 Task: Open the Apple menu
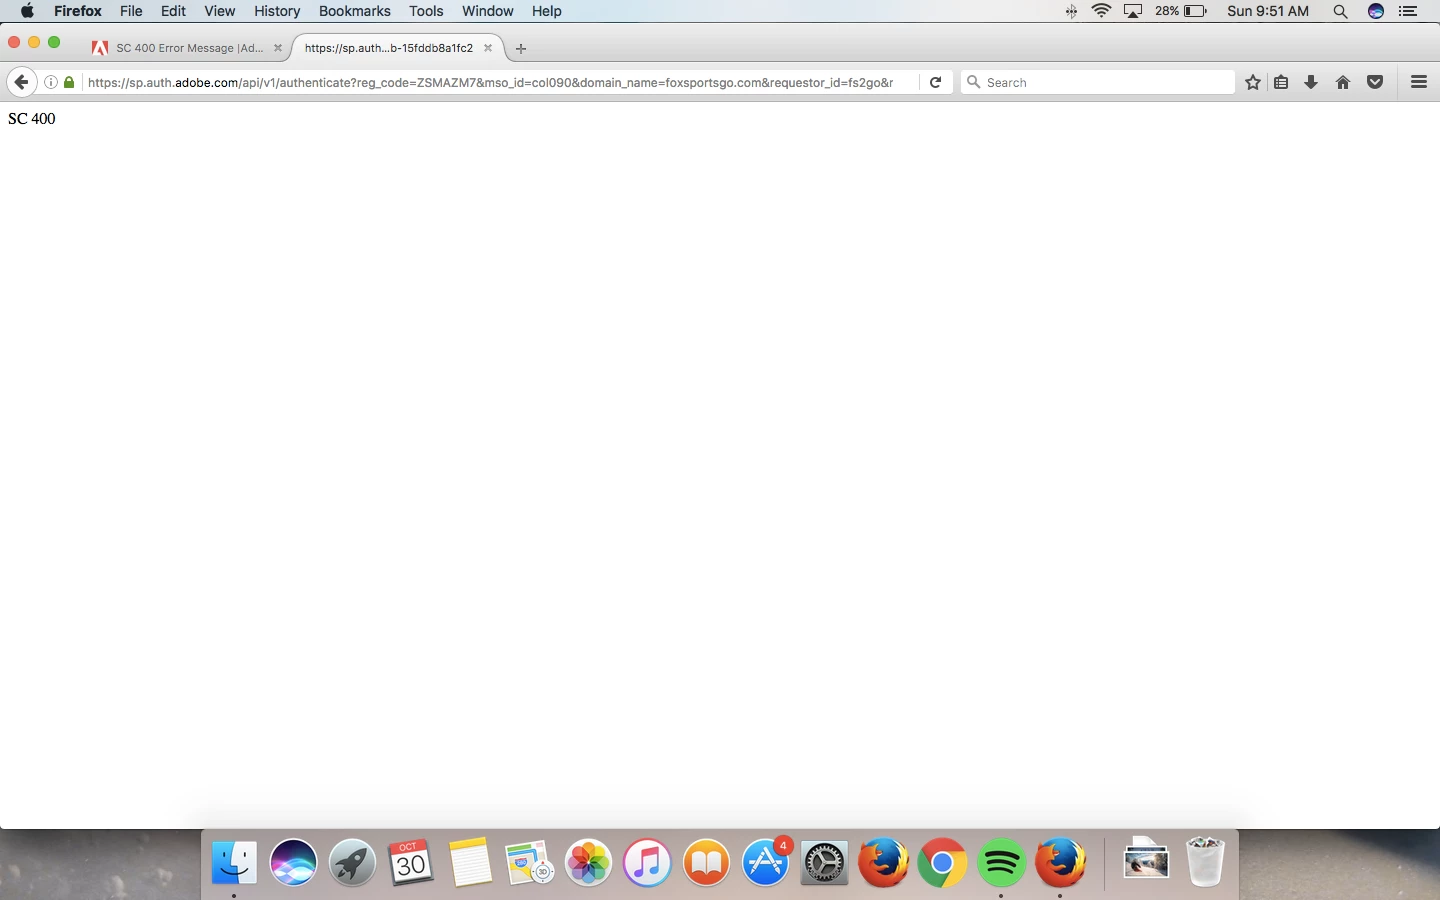tap(27, 11)
